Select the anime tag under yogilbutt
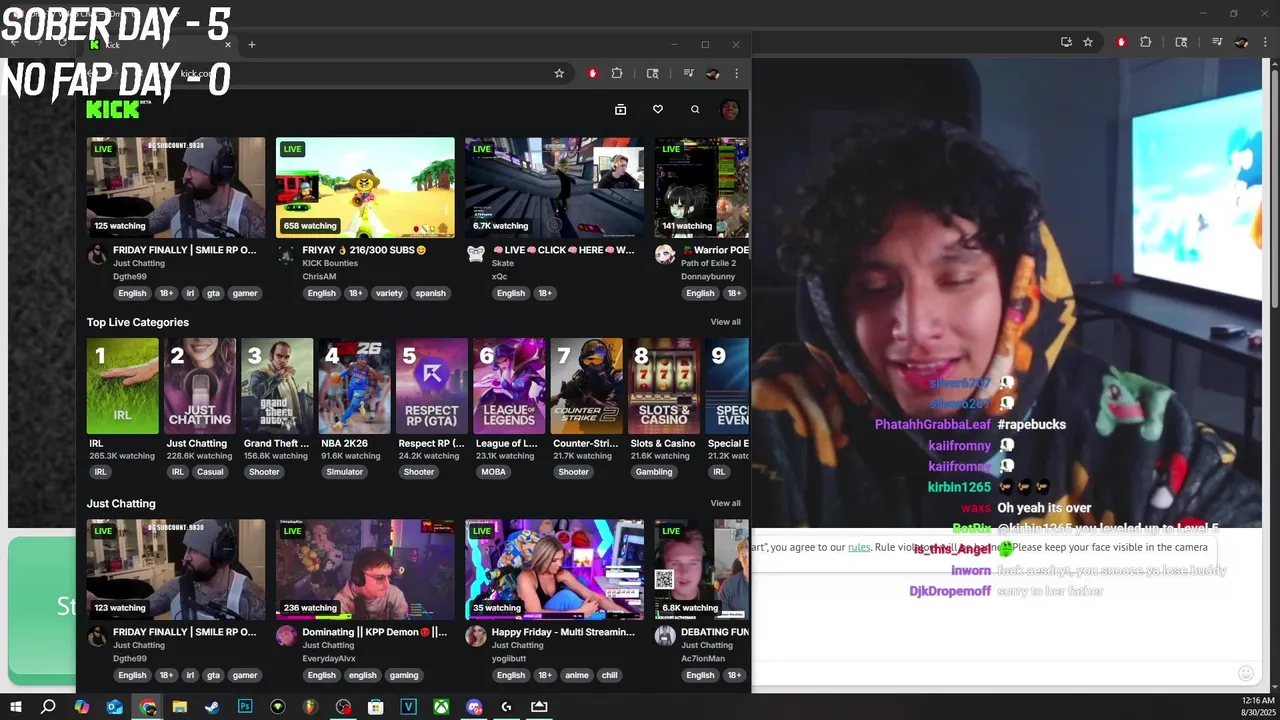 pyautogui.click(x=577, y=675)
